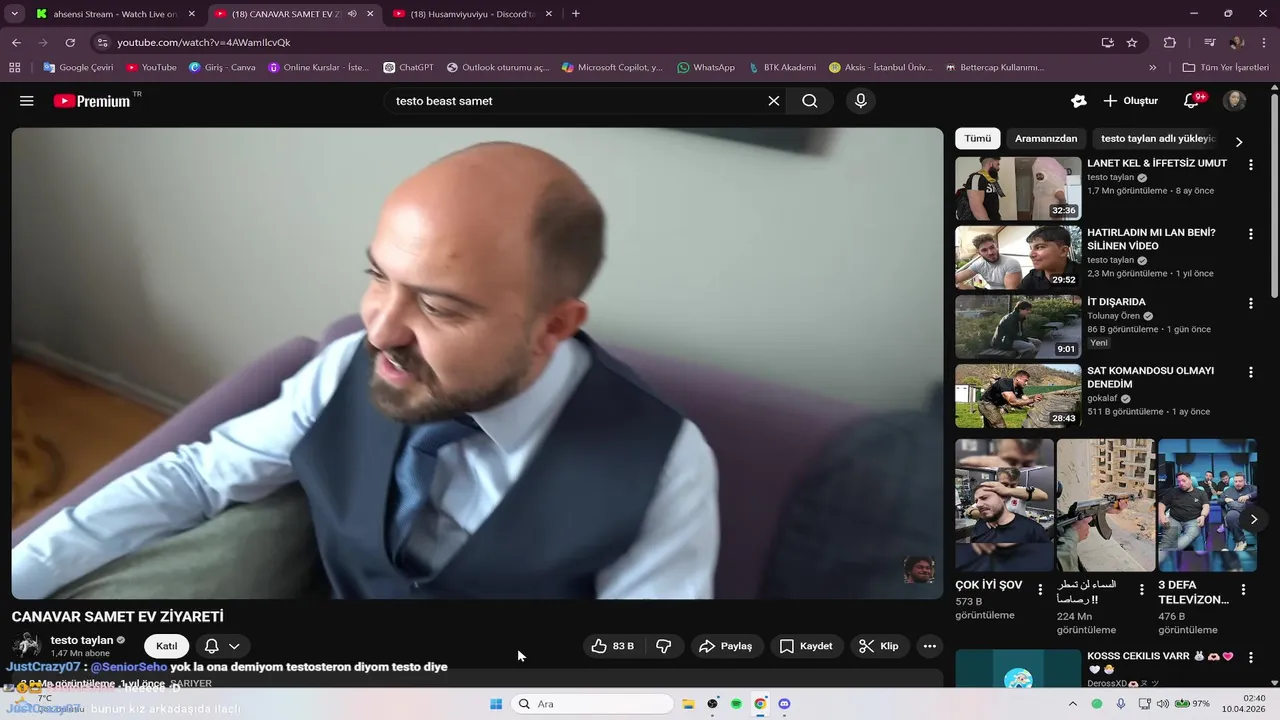Select testo taylan adlı yükleyici chip
Viewport: 1280px width, 720px height.
[1158, 139]
